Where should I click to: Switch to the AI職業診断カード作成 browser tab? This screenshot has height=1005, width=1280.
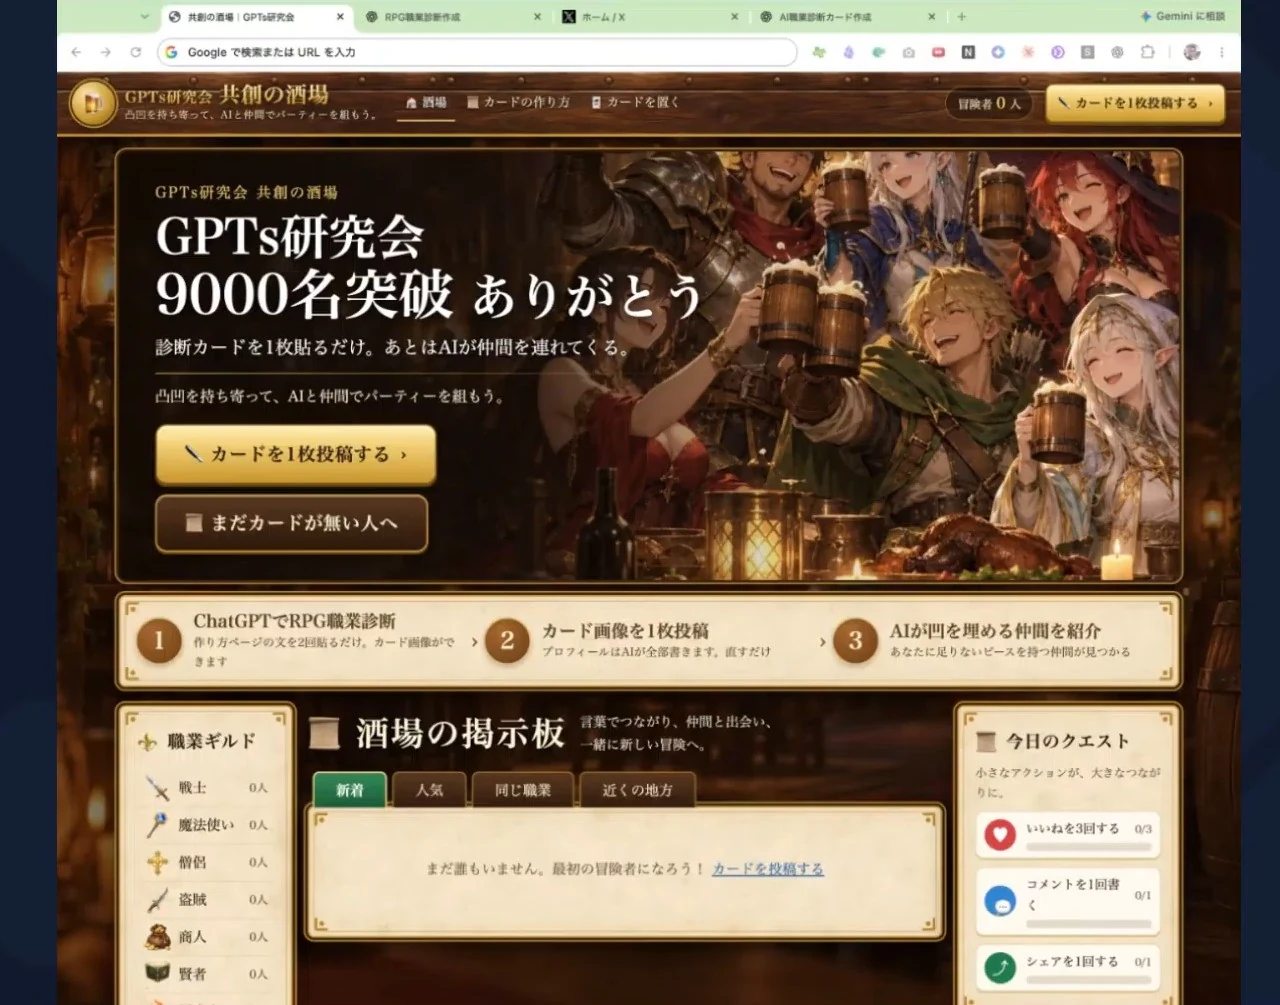coord(848,17)
